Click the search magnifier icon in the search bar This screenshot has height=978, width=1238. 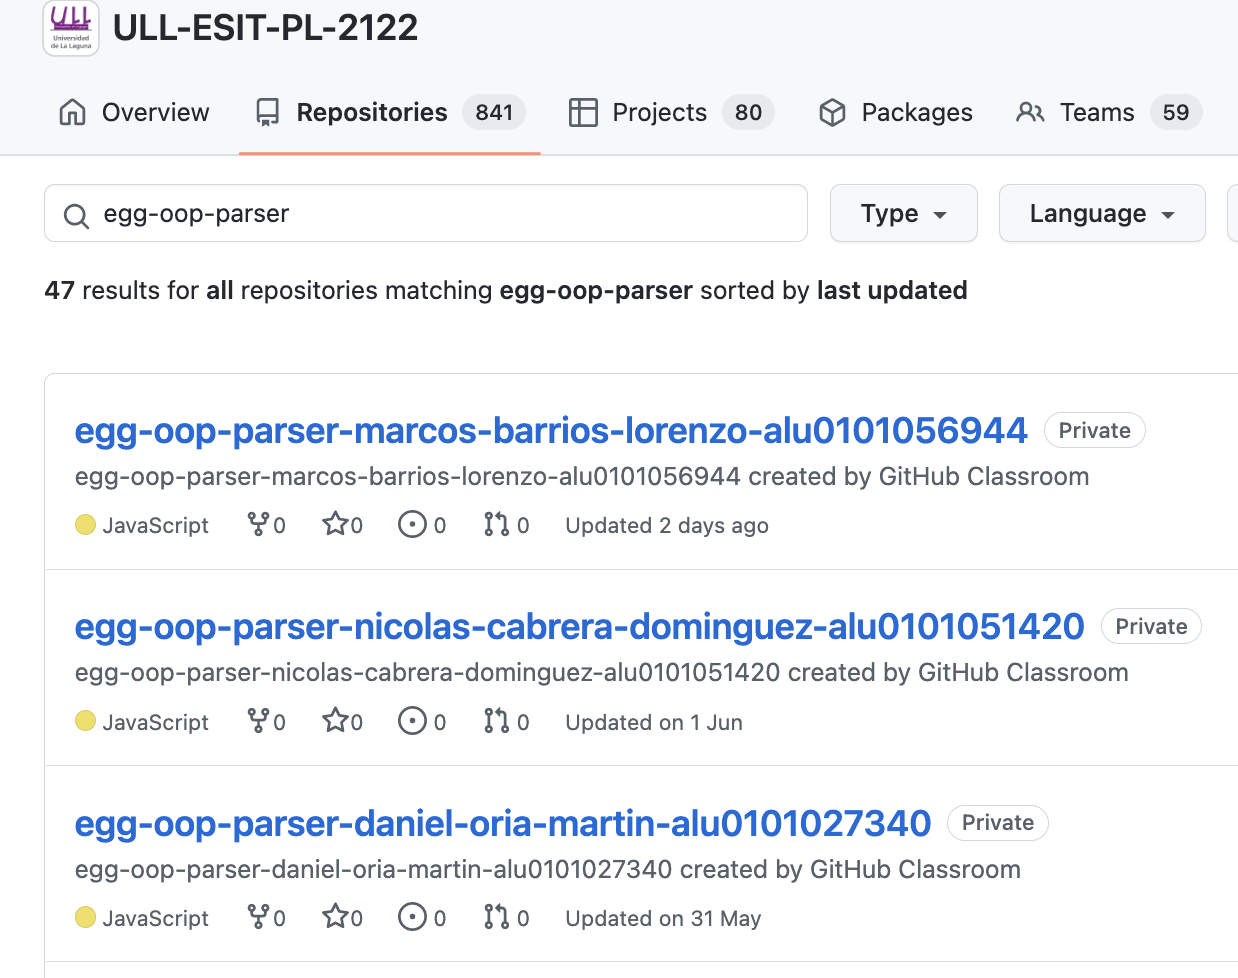point(76,213)
